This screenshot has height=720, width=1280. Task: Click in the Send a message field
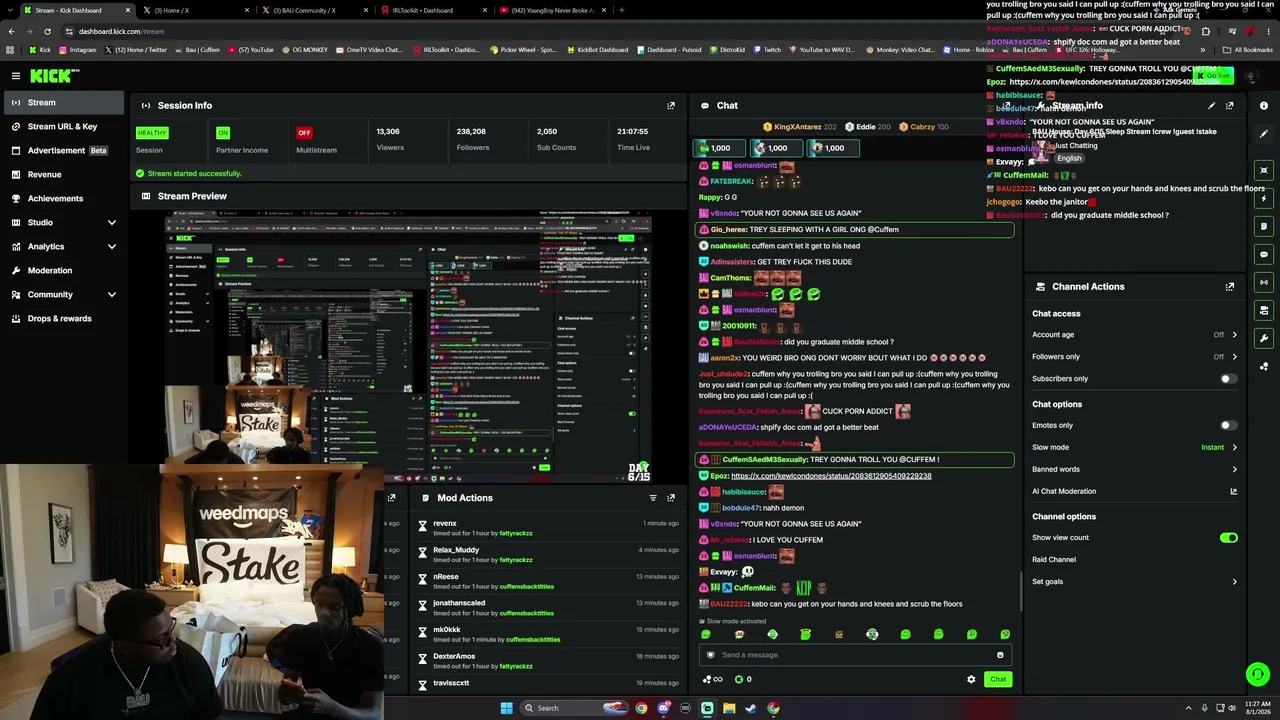(x=855, y=655)
